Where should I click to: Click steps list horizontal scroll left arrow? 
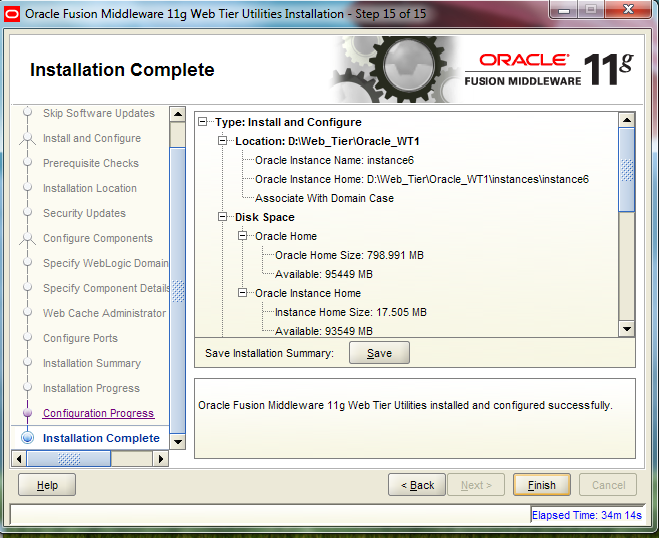pyautogui.click(x=19, y=459)
